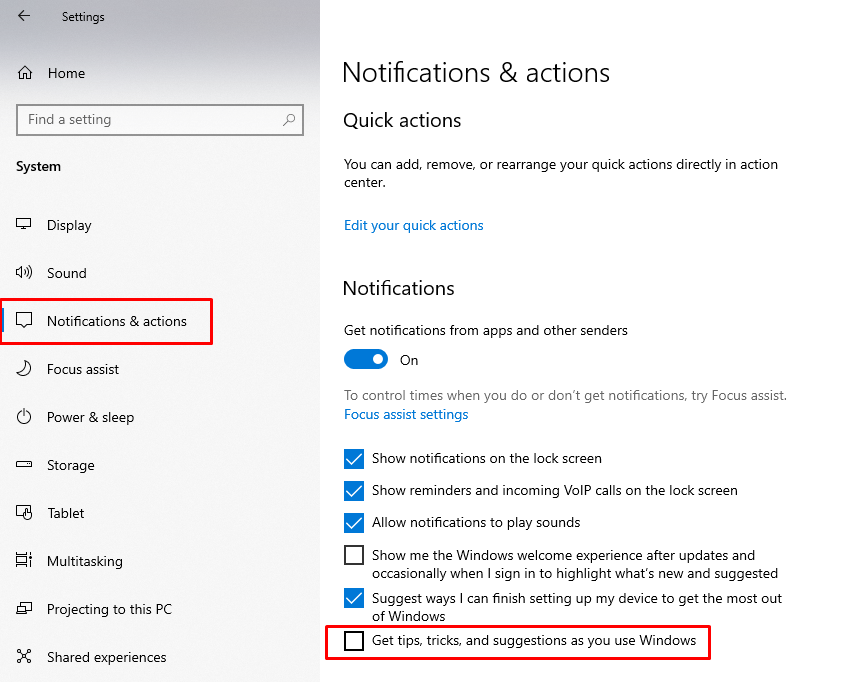
Task: Click the Display monitor icon
Action: coord(25,225)
